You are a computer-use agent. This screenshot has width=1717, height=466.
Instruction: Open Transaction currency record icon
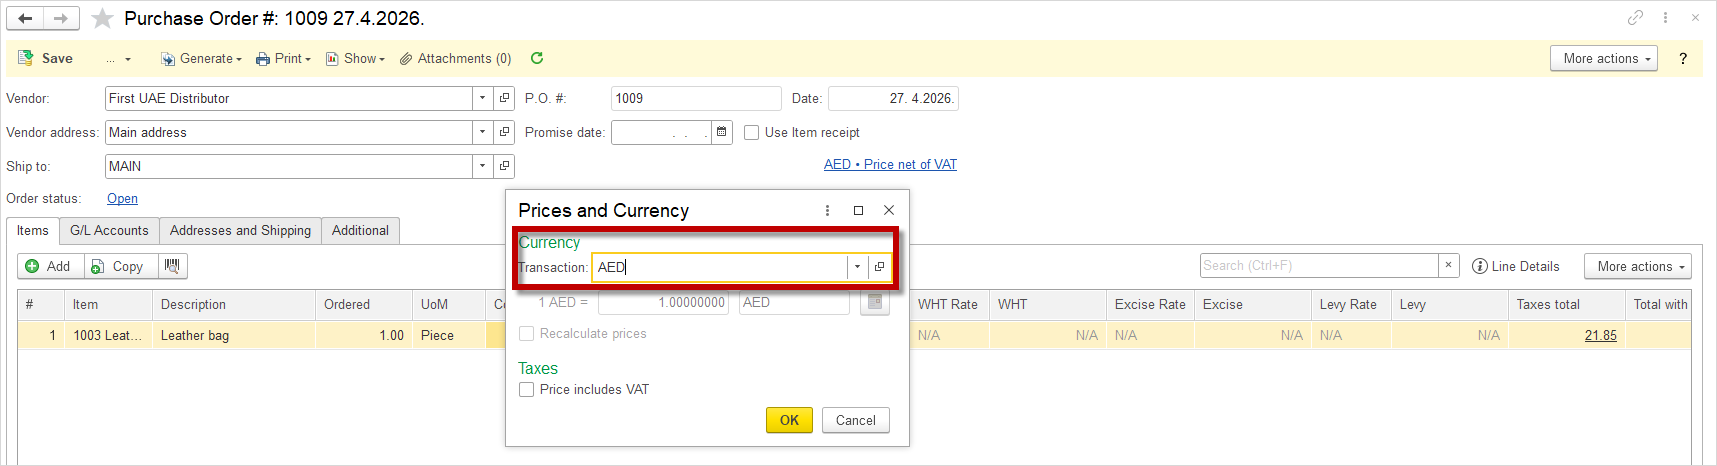click(879, 267)
